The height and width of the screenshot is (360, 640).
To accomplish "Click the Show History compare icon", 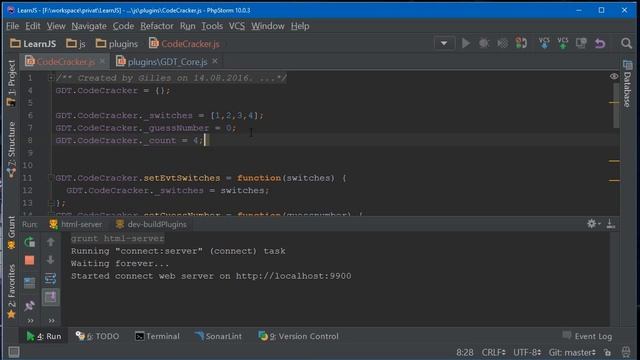I will (x=581, y=43).
